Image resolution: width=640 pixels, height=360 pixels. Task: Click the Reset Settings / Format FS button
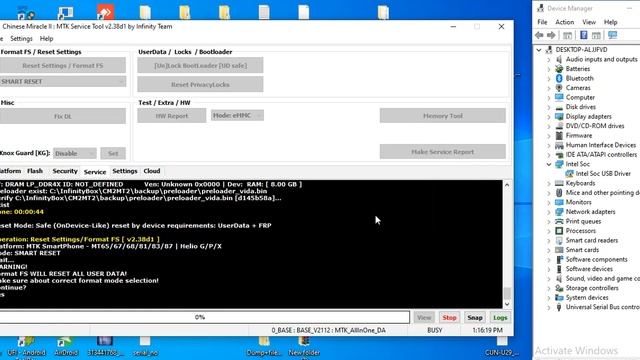63,65
